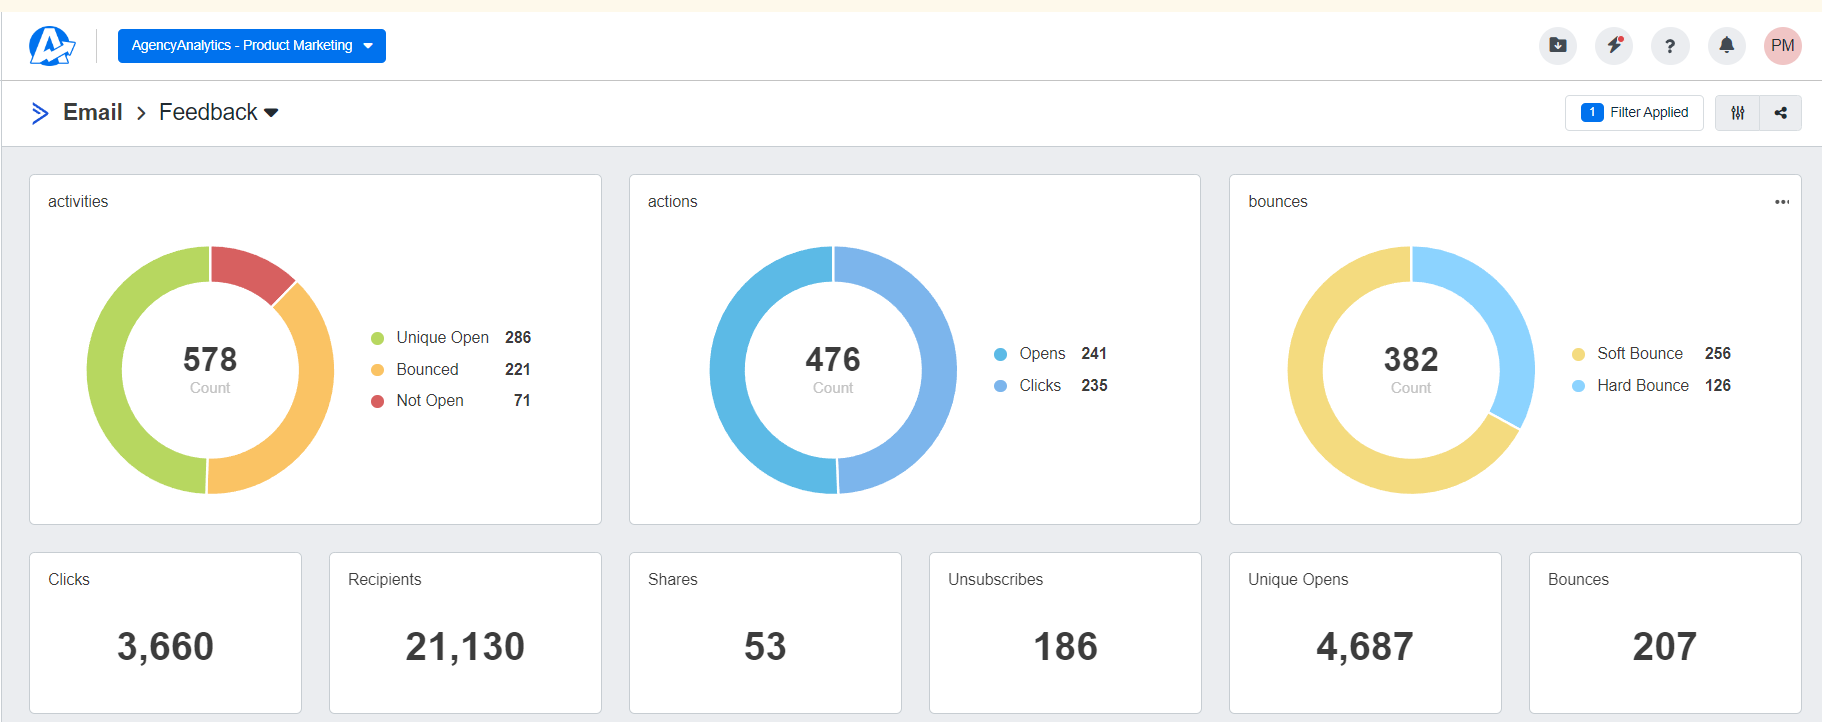Toggle the Hard Bounce legend entry
1822x722 pixels.
(x=1641, y=386)
